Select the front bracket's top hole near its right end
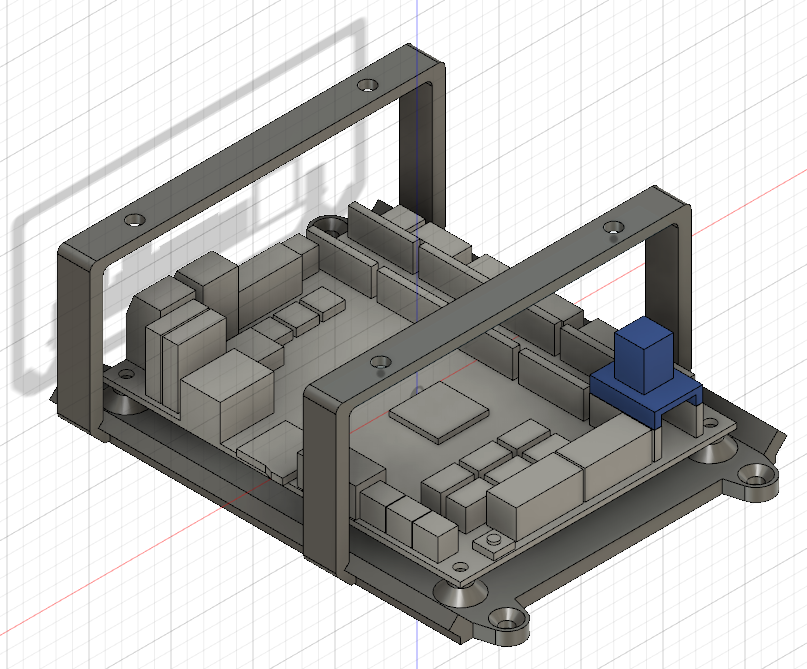Viewport: 807px width, 669px height. pyautogui.click(x=613, y=227)
